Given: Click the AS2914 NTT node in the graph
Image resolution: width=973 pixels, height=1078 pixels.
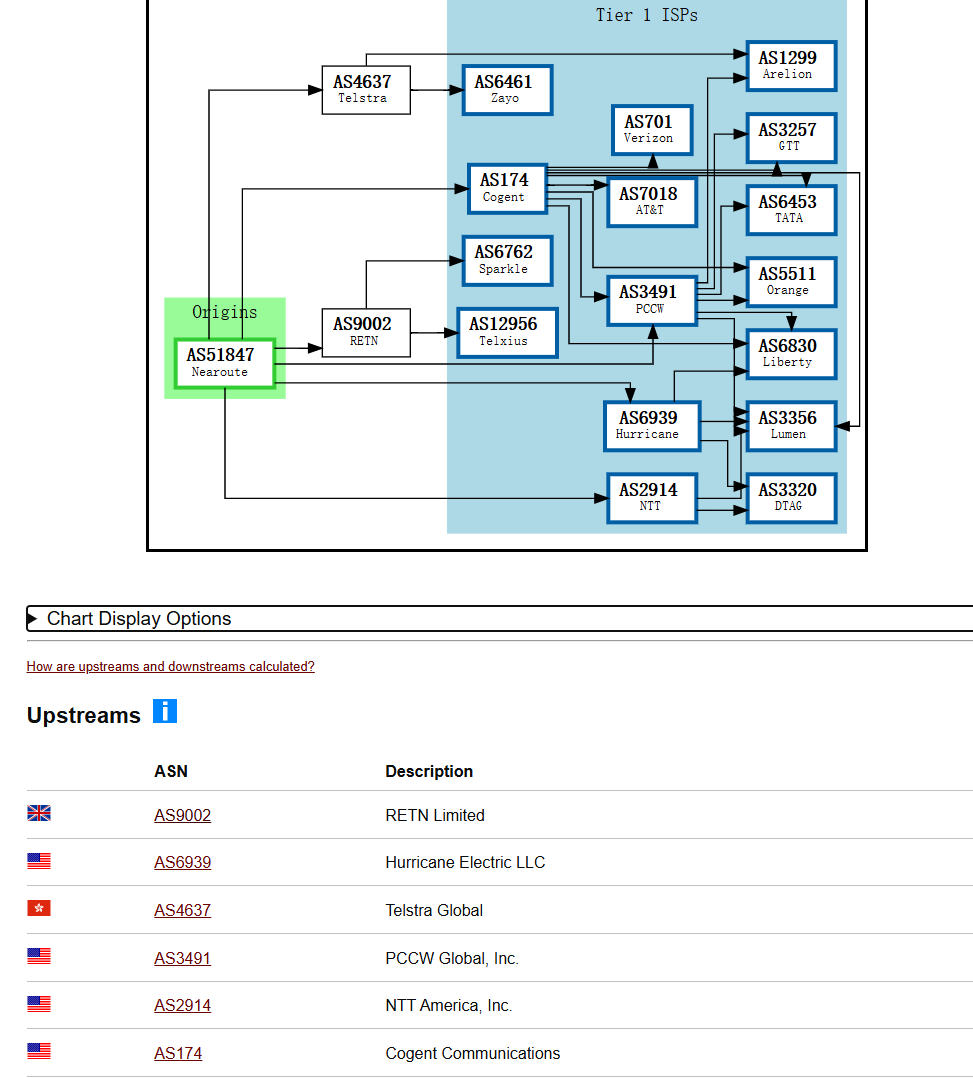Looking at the screenshot, I should point(652,498).
